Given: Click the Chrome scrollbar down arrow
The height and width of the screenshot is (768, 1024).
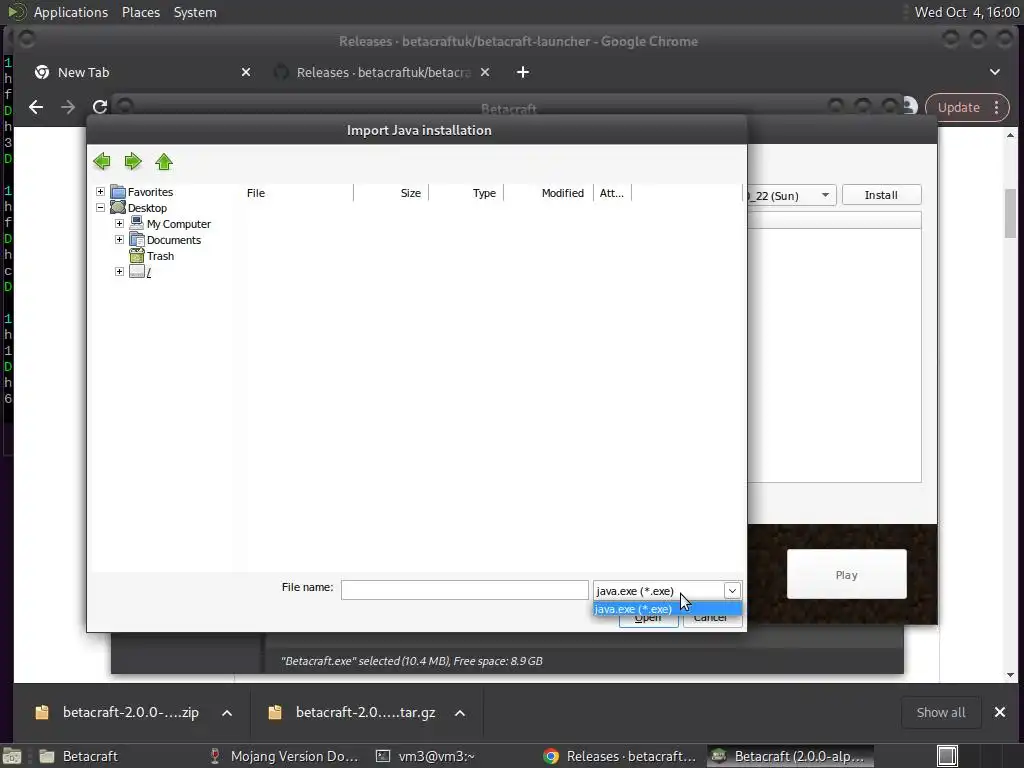Looking at the screenshot, I should tap(1010, 675).
